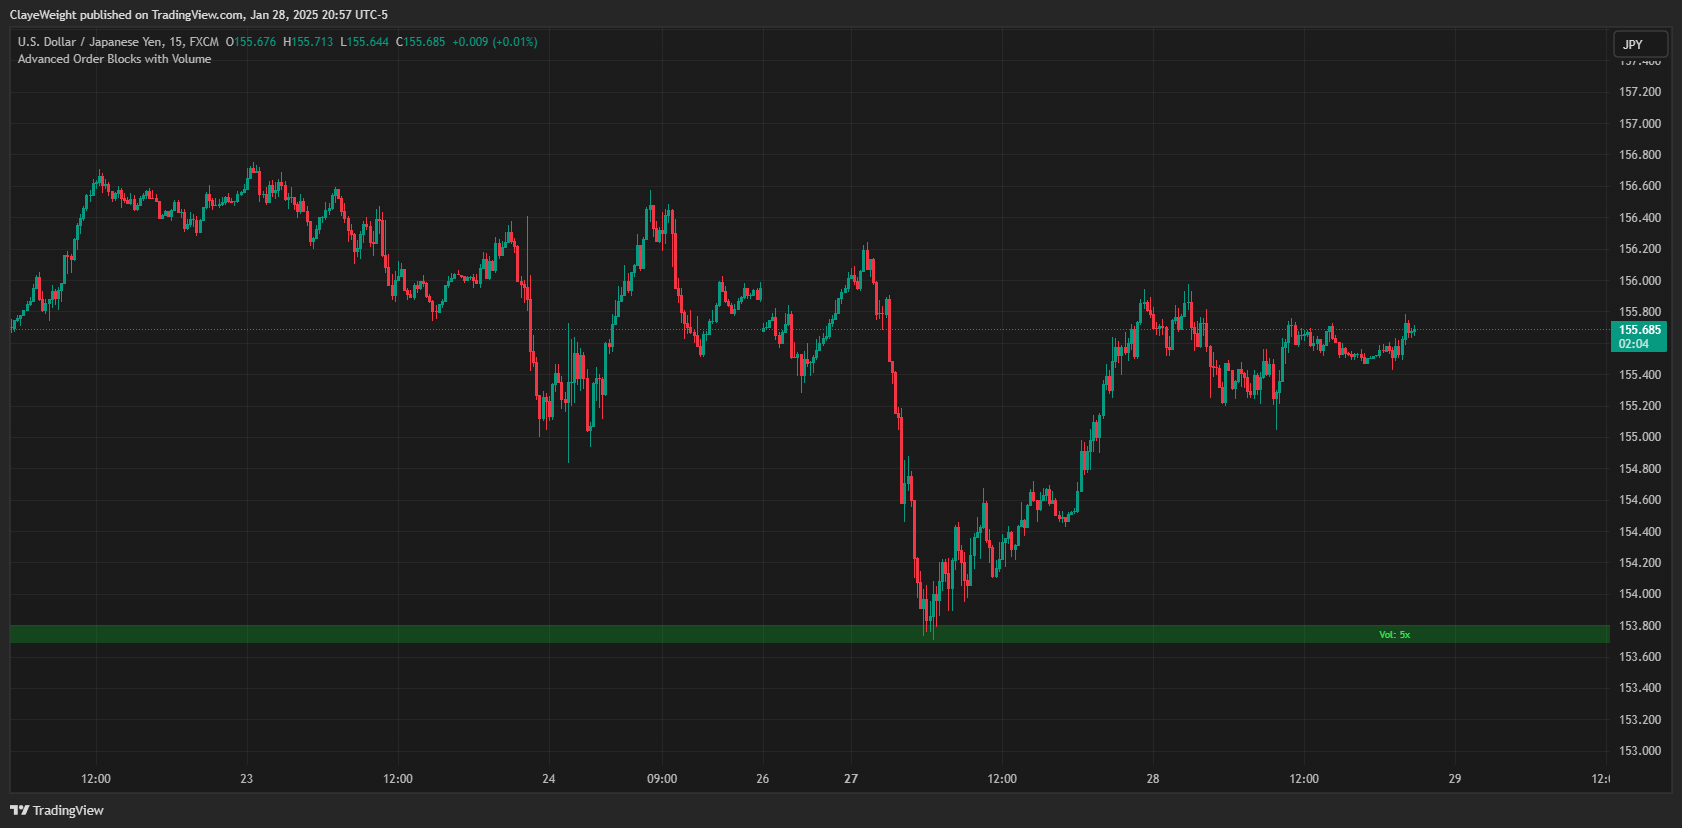Image resolution: width=1682 pixels, height=828 pixels.
Task: Click the 153.800 price axis label
Action: click(1639, 625)
